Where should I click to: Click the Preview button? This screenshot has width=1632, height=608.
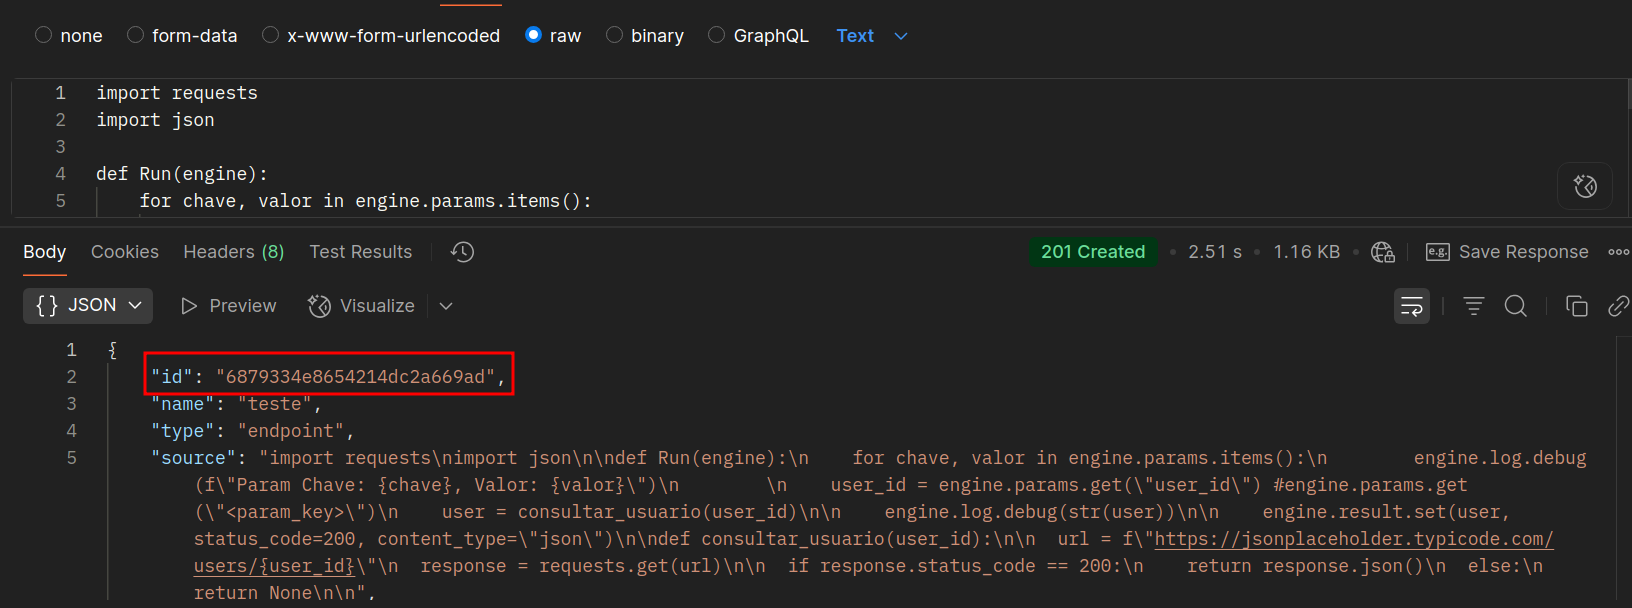coord(228,306)
